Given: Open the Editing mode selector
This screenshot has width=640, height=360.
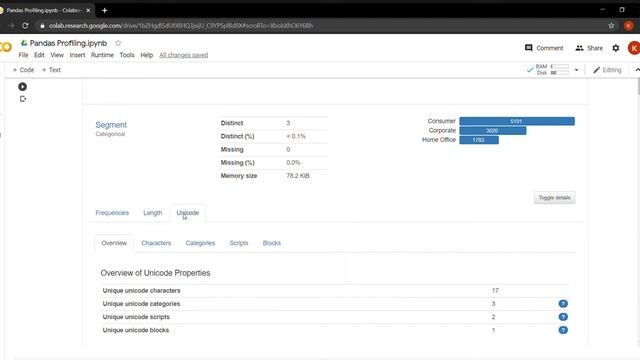Looking at the screenshot, I should (607, 70).
